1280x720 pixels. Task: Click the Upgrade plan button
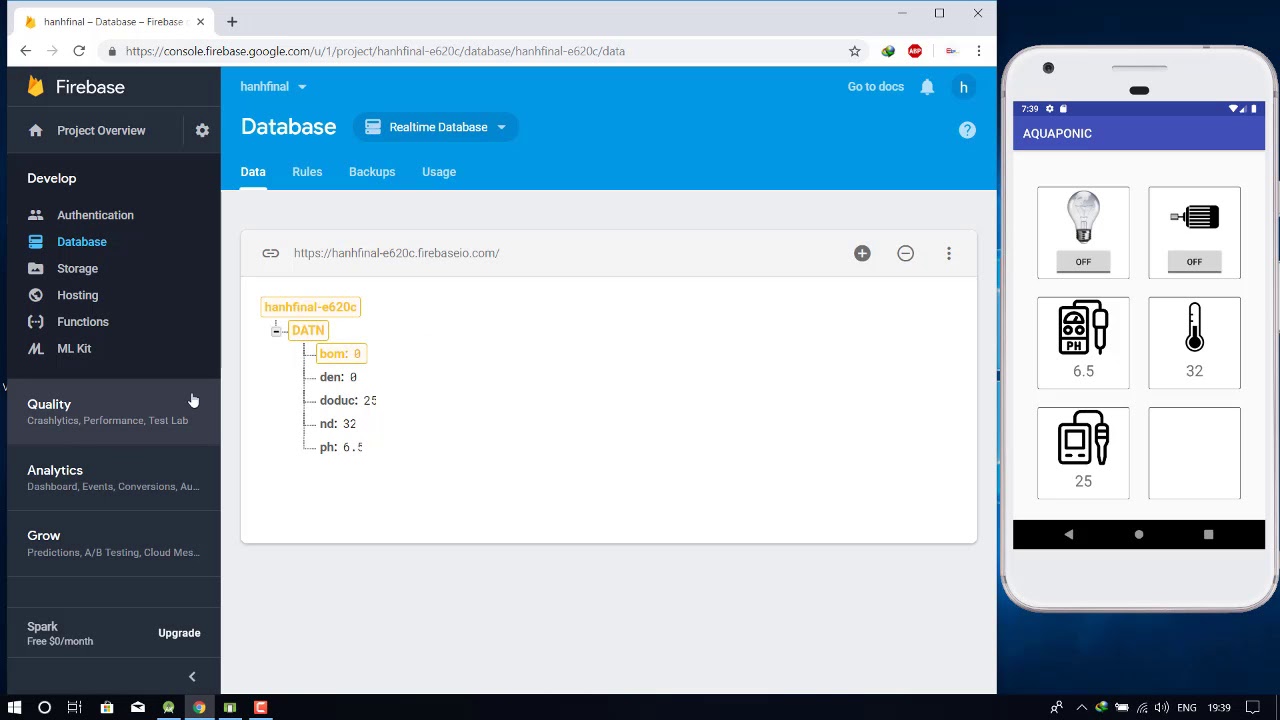(179, 633)
